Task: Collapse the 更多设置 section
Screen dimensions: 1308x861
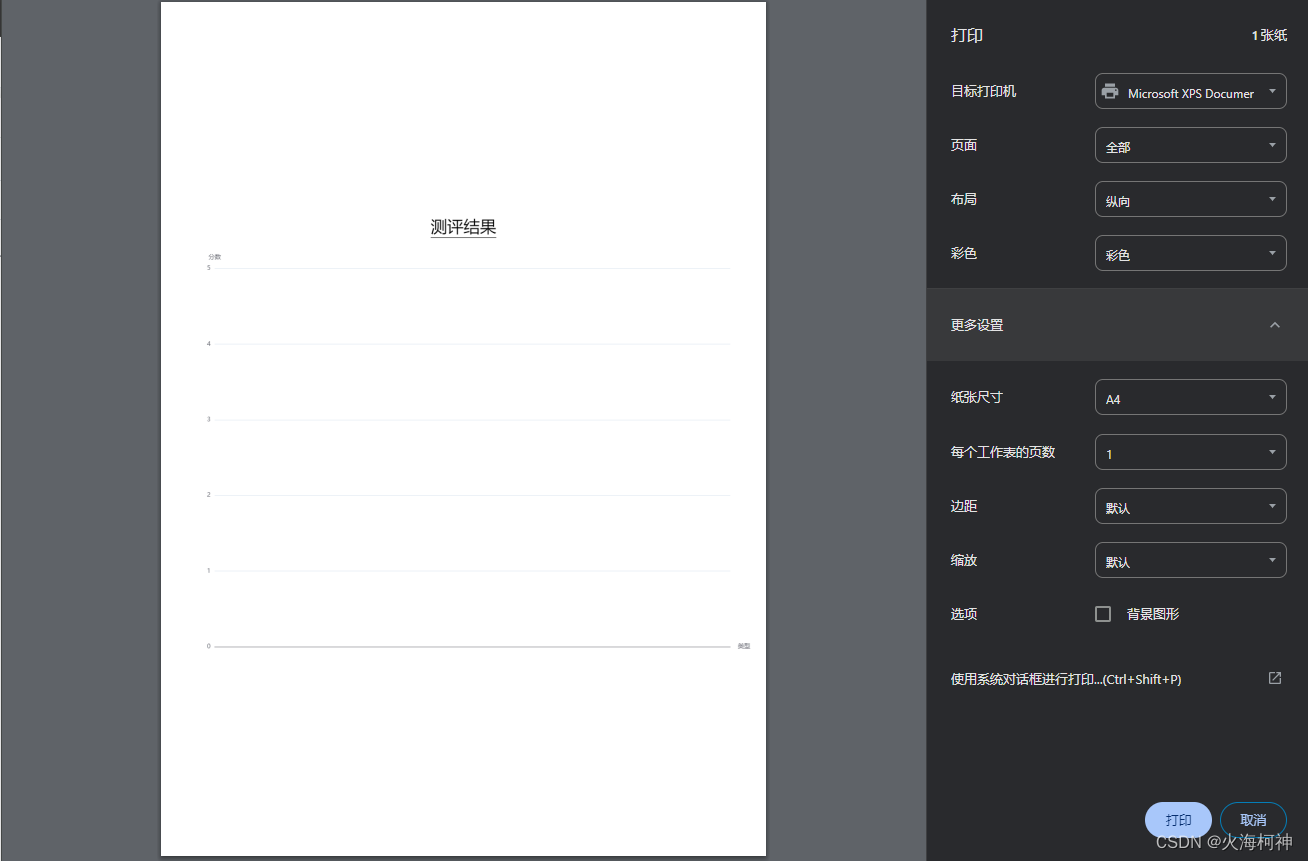Action: coord(1117,325)
